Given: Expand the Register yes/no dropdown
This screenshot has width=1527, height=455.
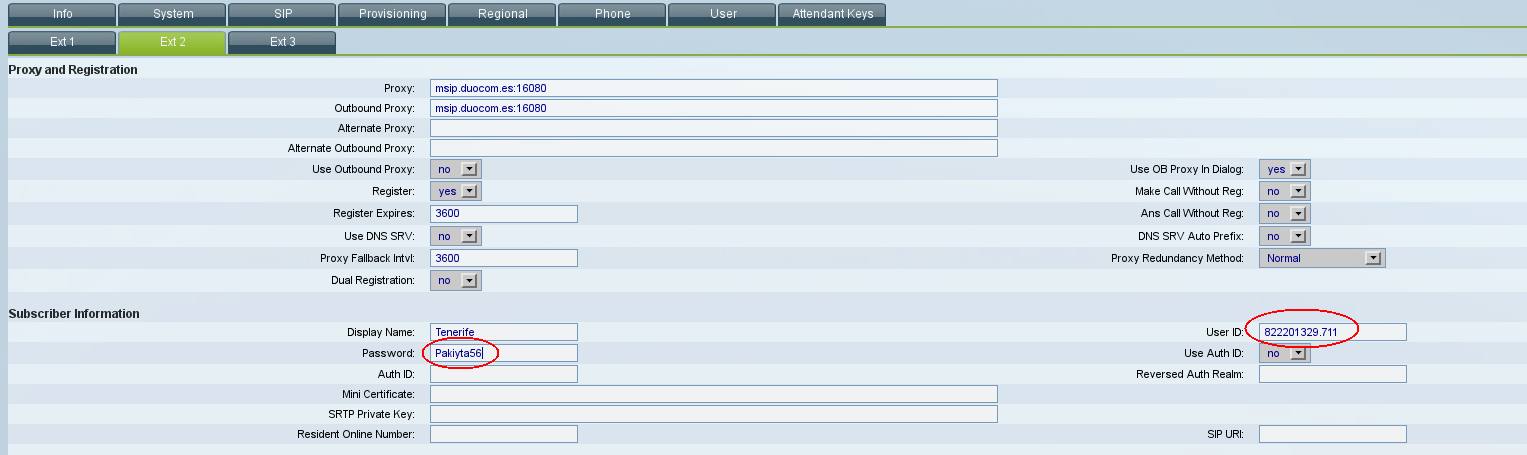Looking at the screenshot, I should click(x=456, y=191).
